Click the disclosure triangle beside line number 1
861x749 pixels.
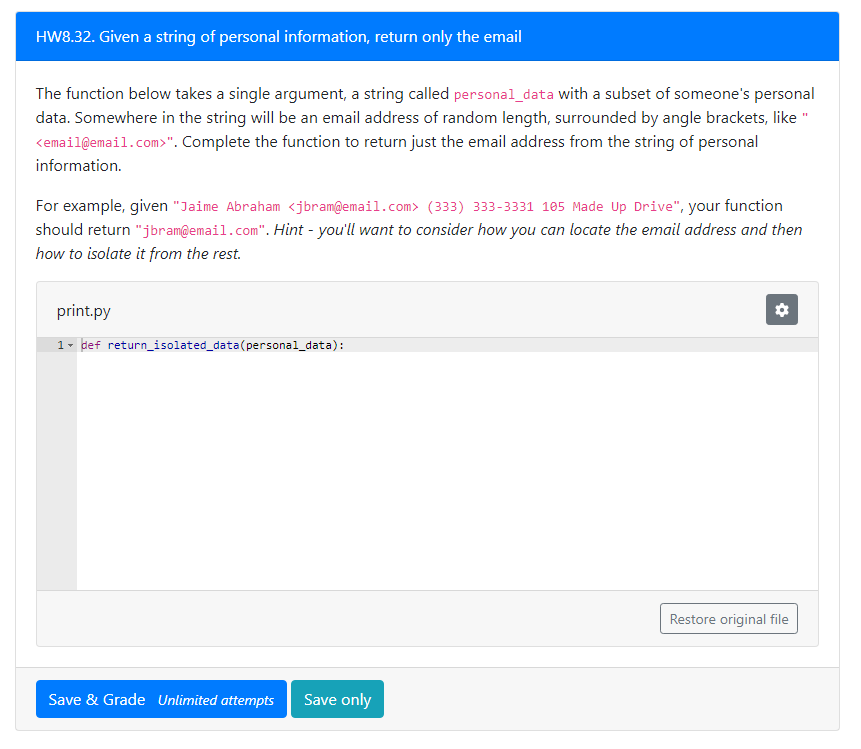coord(68,343)
